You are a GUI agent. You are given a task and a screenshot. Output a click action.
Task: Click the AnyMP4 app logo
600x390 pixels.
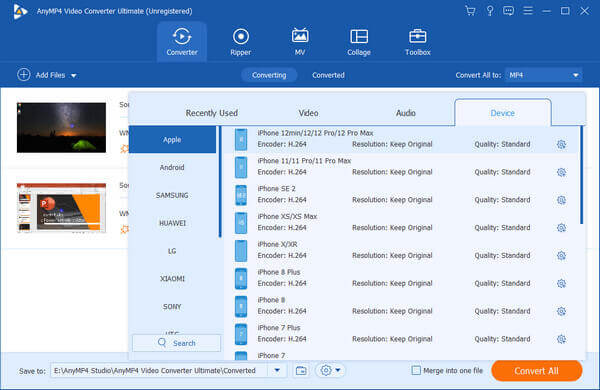(20, 11)
